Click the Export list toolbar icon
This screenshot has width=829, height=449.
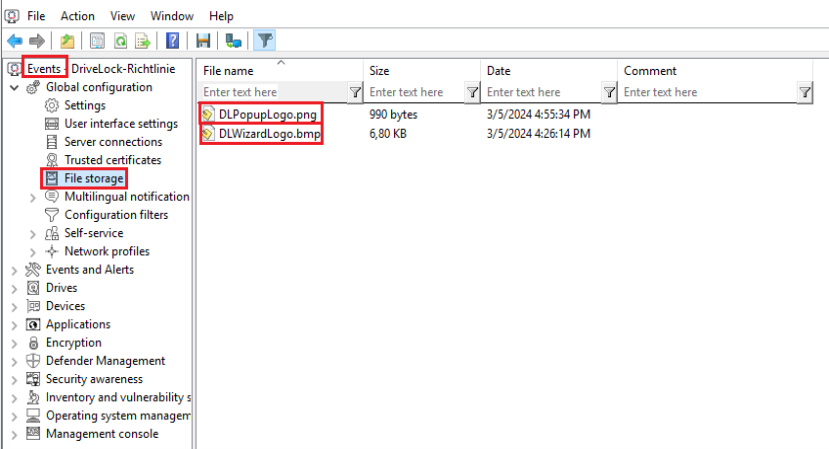pos(143,41)
